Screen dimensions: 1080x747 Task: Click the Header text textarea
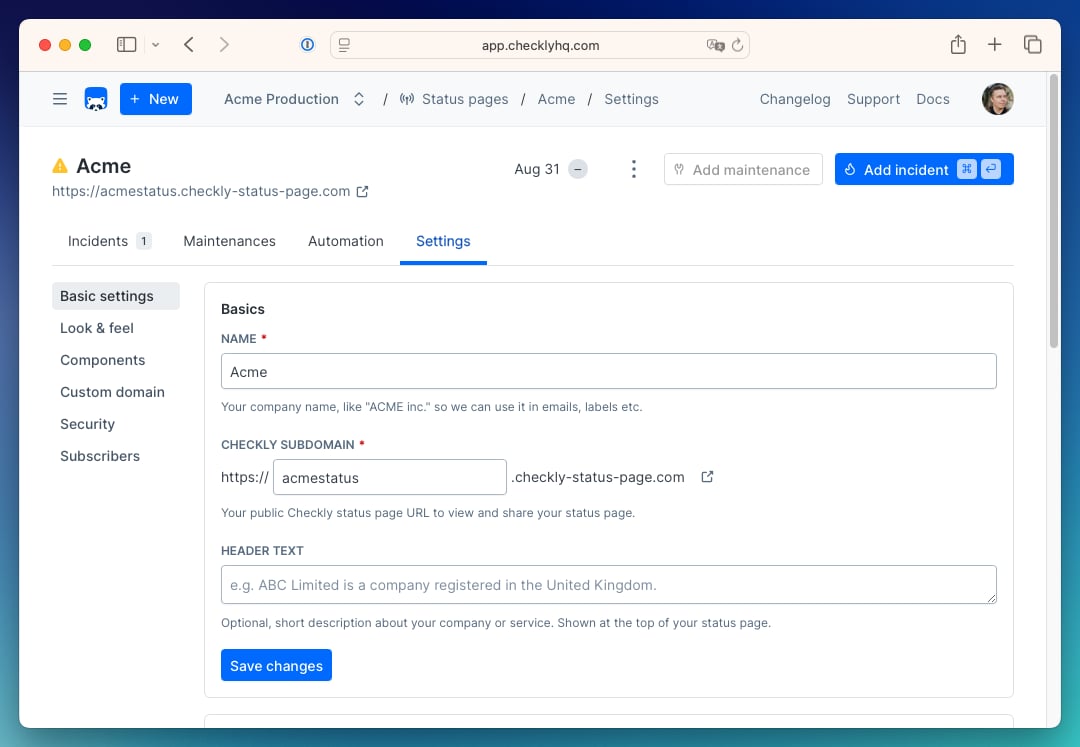point(608,585)
